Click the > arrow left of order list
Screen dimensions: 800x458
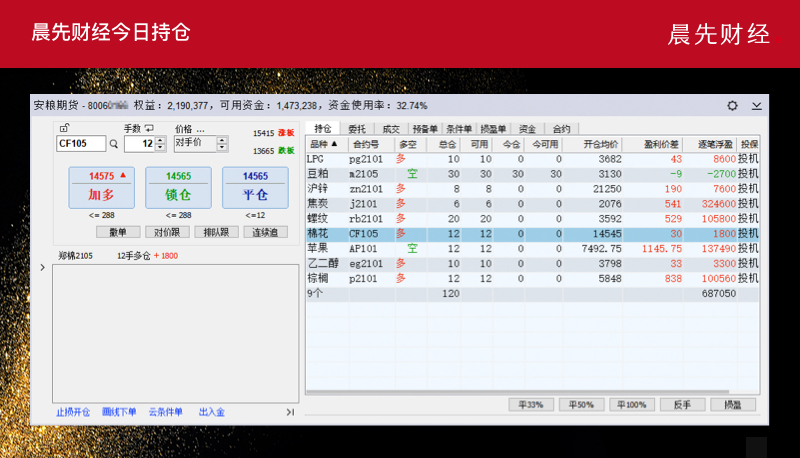click(41, 268)
